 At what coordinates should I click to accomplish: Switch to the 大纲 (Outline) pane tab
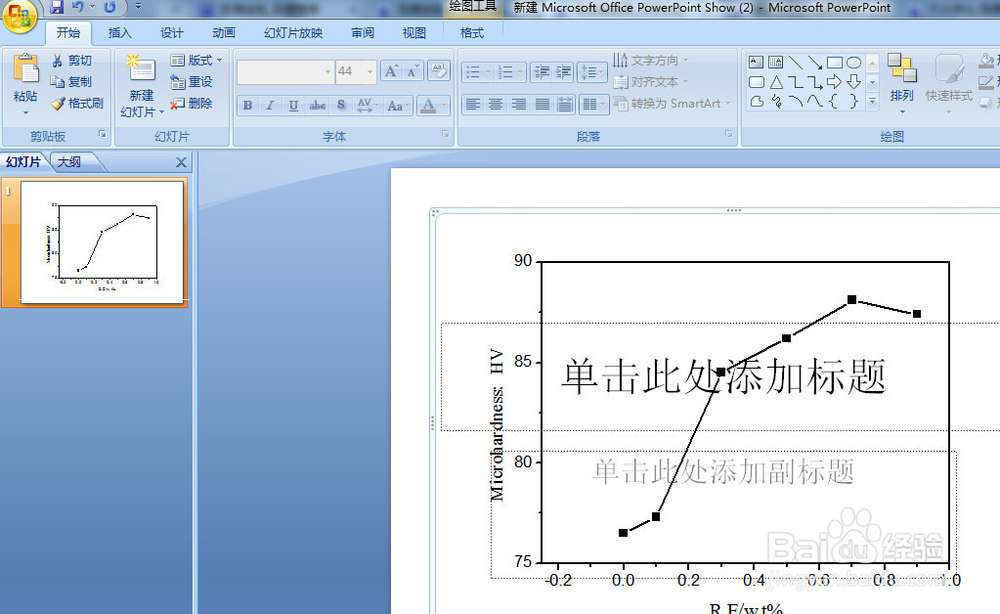70,162
